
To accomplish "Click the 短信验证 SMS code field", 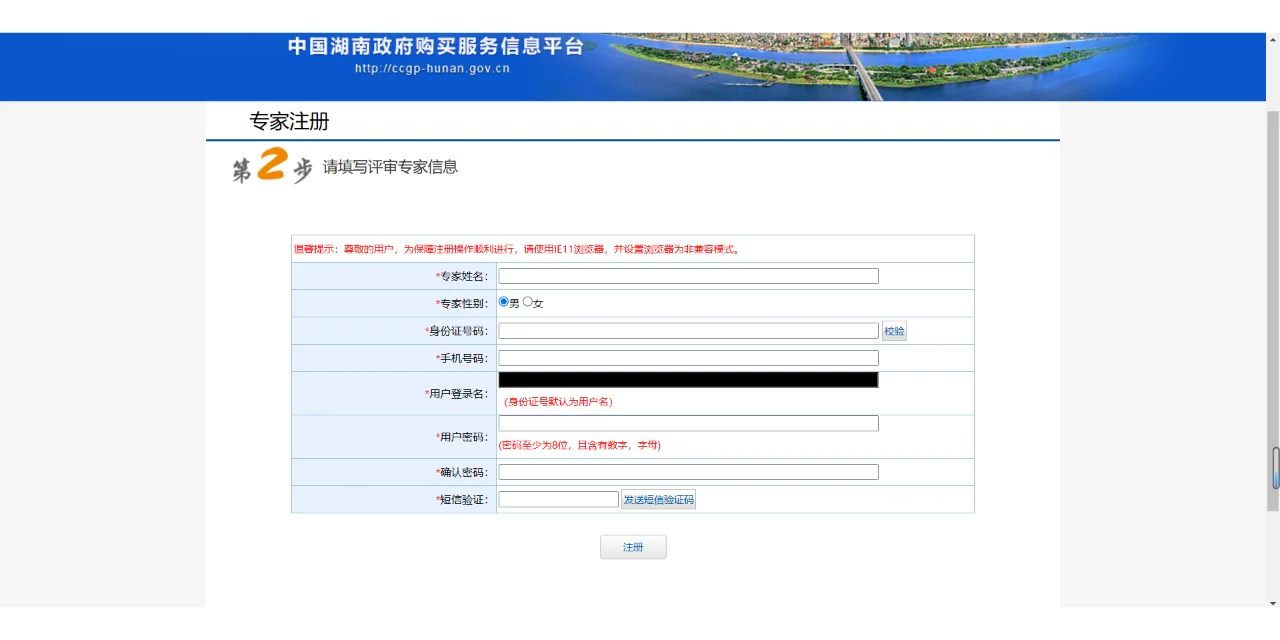I will point(558,498).
